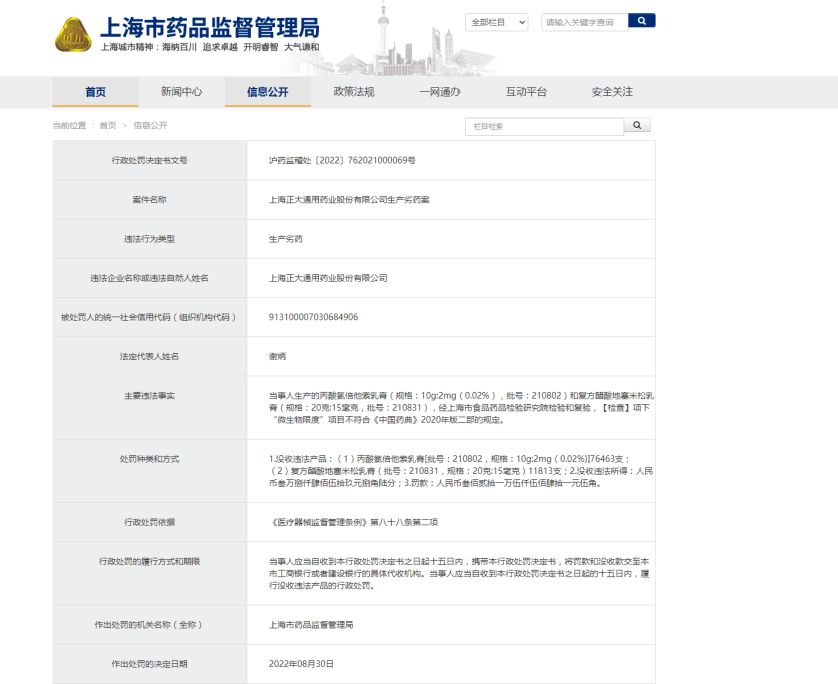Screen dimensions: 838x684
Task: Open the 首页 navigation tab
Action: pos(96,92)
